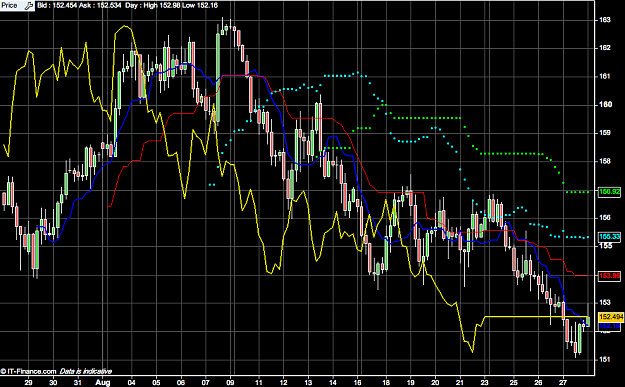Click the 27 date axis label
Screen dimensions: 625x387
point(563,382)
